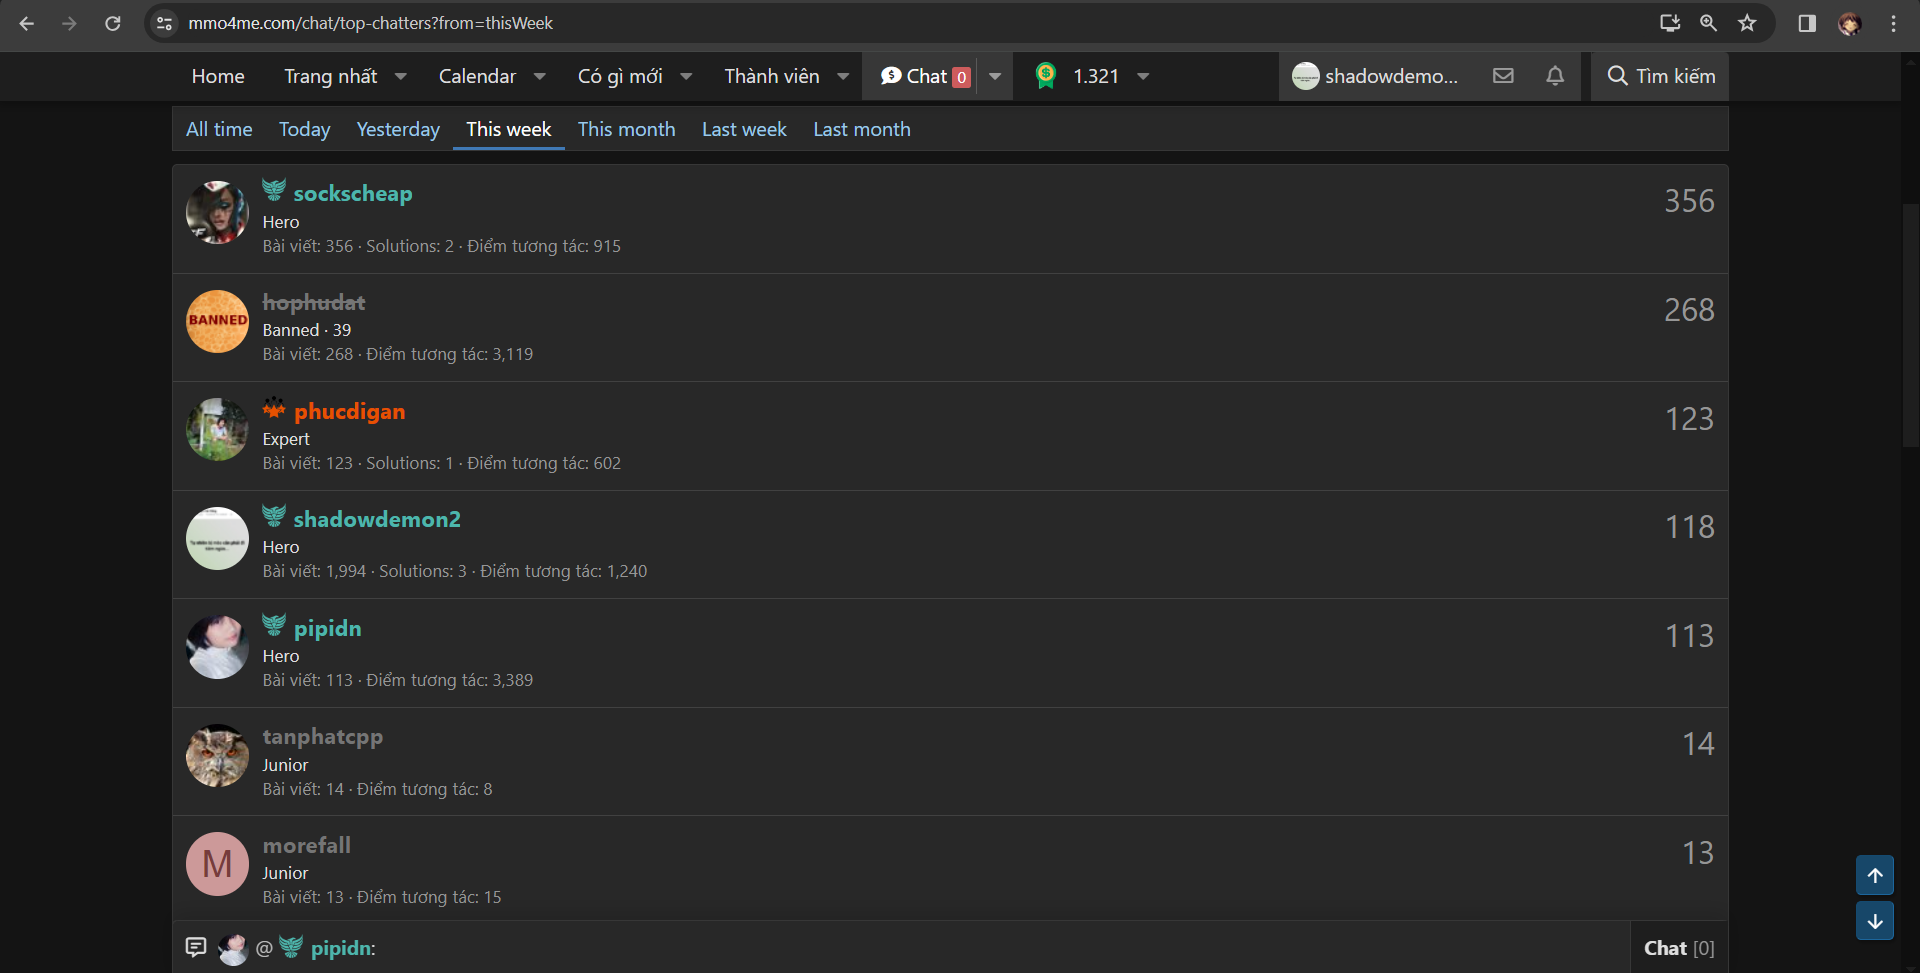
Task: Go to Home in the navigation bar
Action: coord(218,76)
